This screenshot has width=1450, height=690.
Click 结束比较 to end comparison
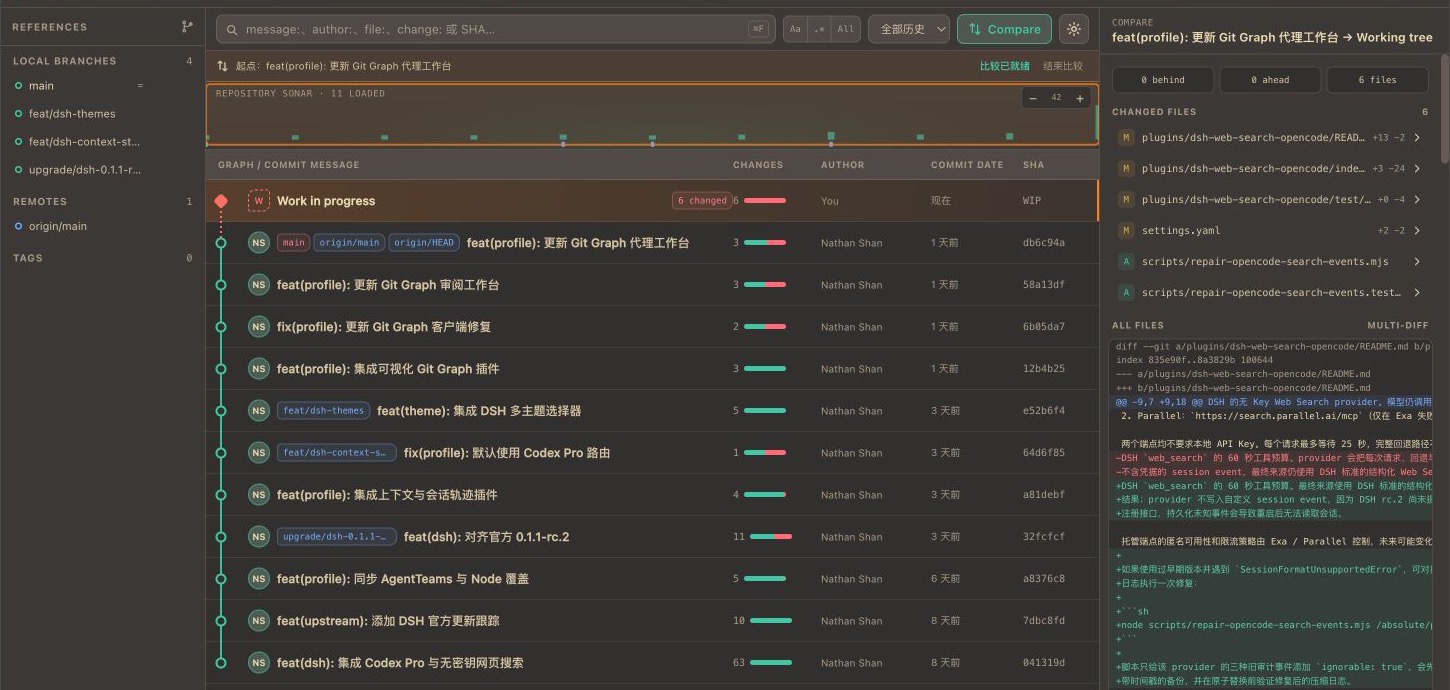tap(1062, 66)
